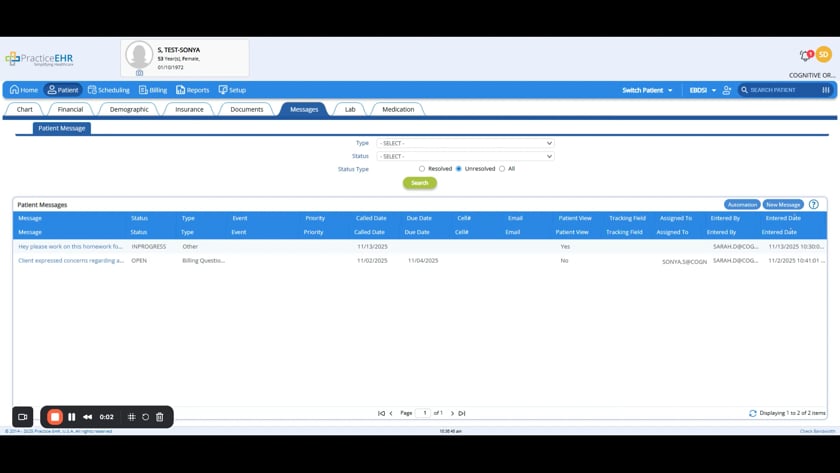Open the notifications bell icon
Viewport: 840px width, 473px height.
click(x=805, y=55)
